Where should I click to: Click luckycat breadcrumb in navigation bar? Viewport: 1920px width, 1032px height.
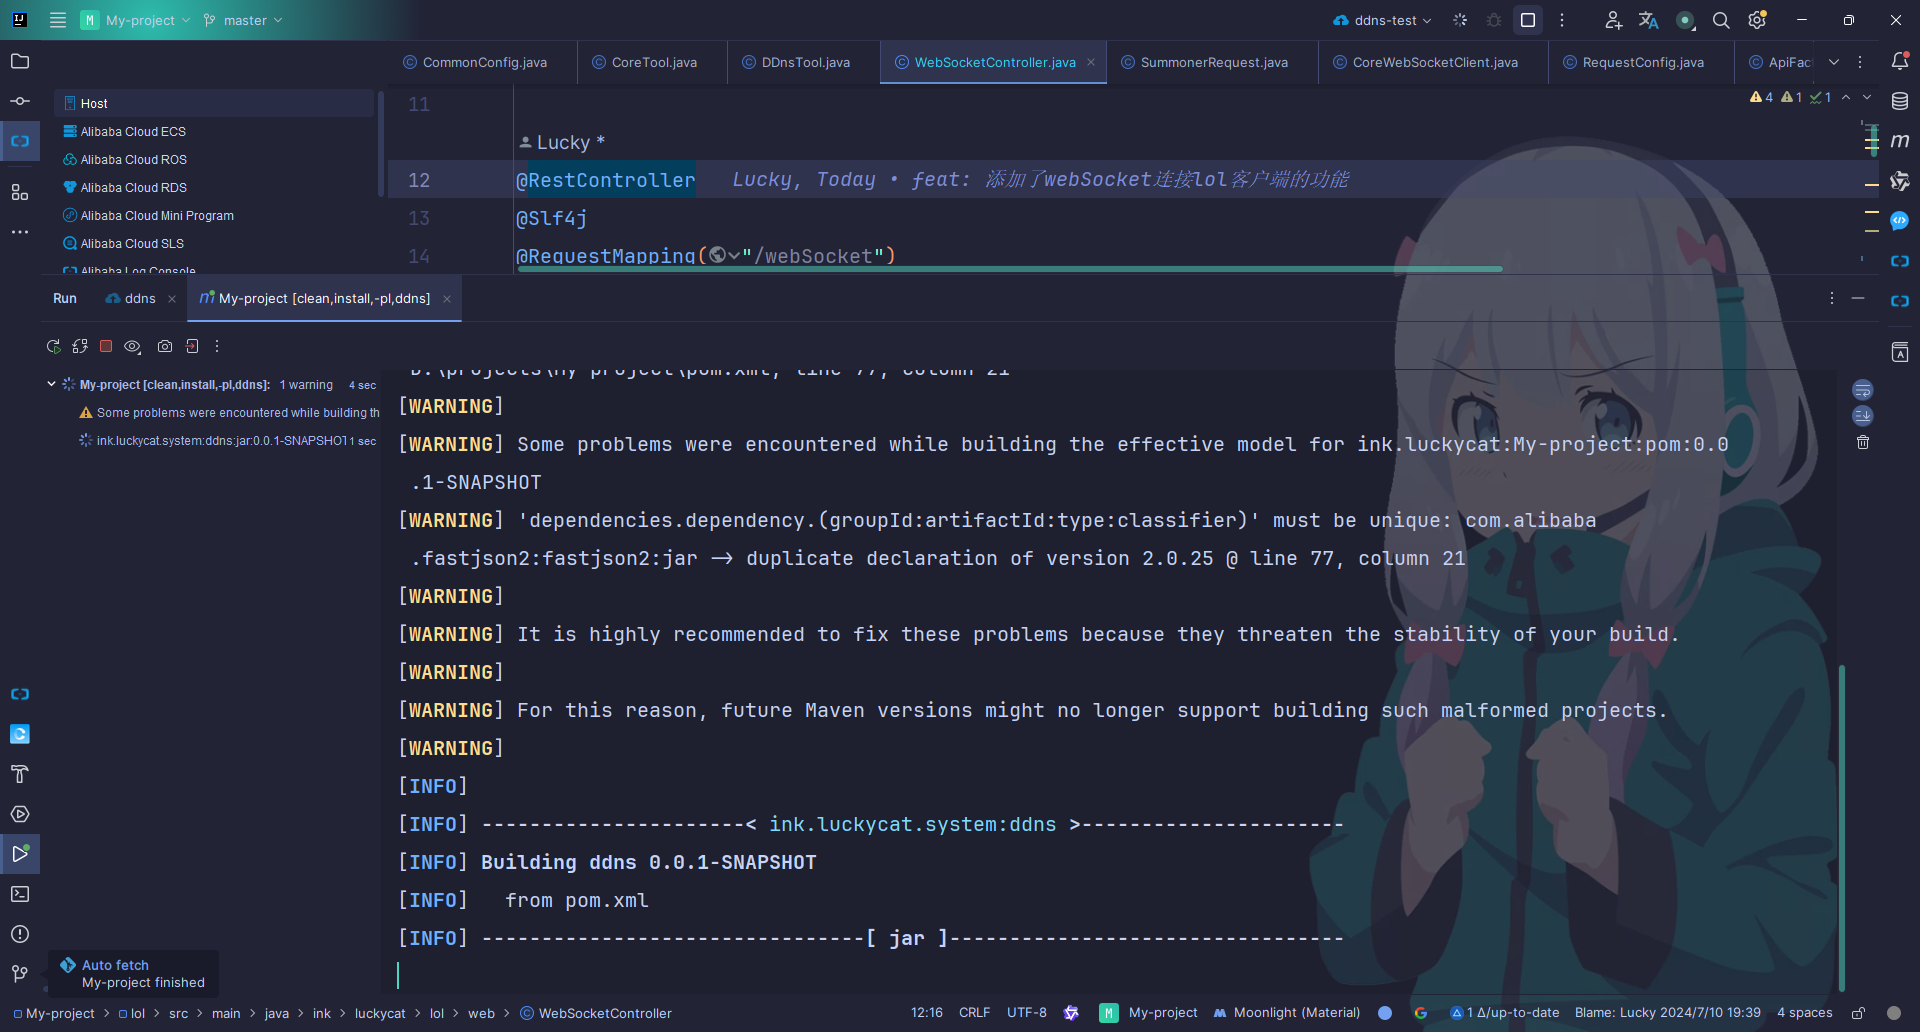click(380, 1013)
